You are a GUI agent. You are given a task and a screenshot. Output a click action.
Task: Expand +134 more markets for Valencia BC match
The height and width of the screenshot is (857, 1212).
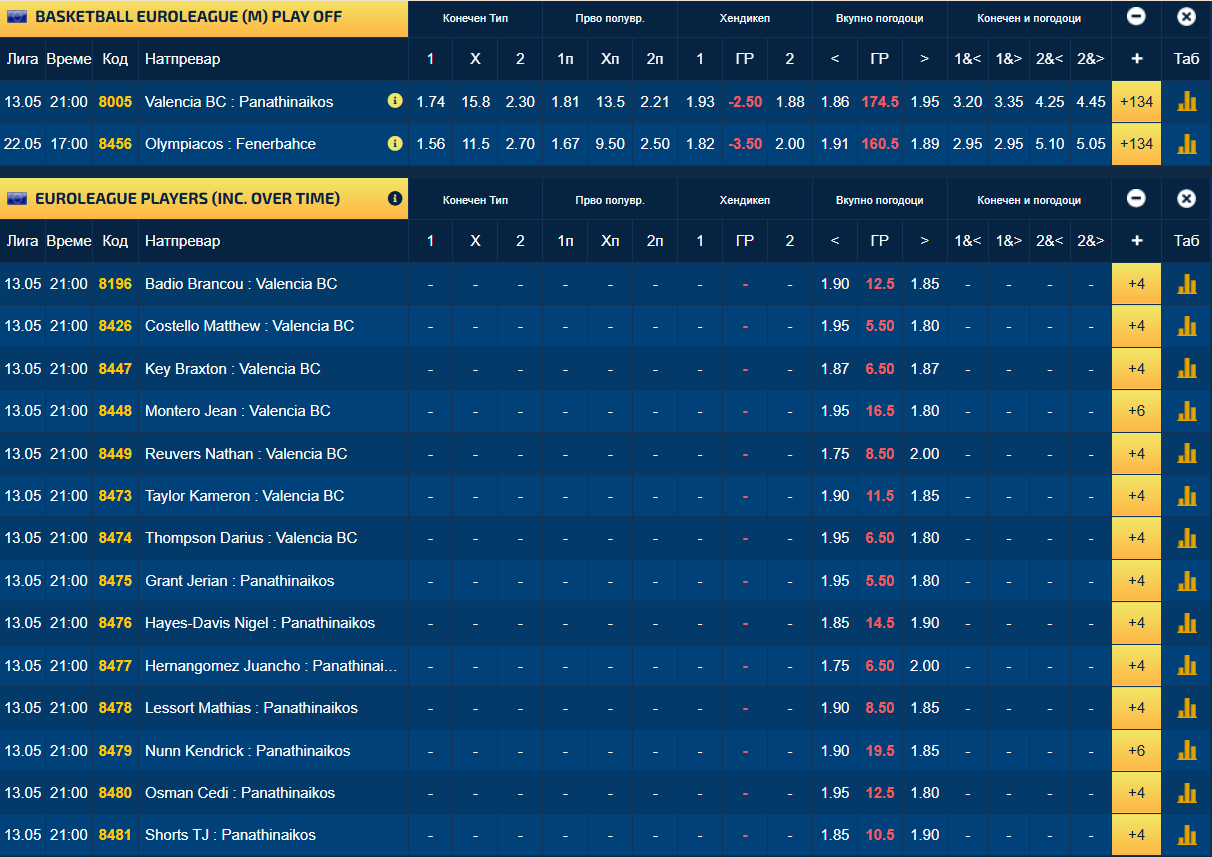(1136, 101)
